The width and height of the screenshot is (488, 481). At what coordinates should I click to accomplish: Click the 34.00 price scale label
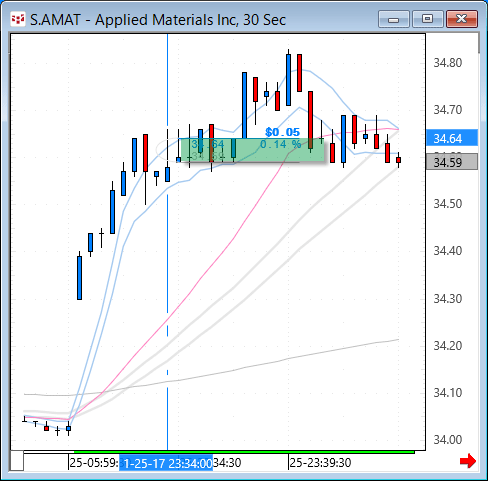pyautogui.click(x=448, y=440)
